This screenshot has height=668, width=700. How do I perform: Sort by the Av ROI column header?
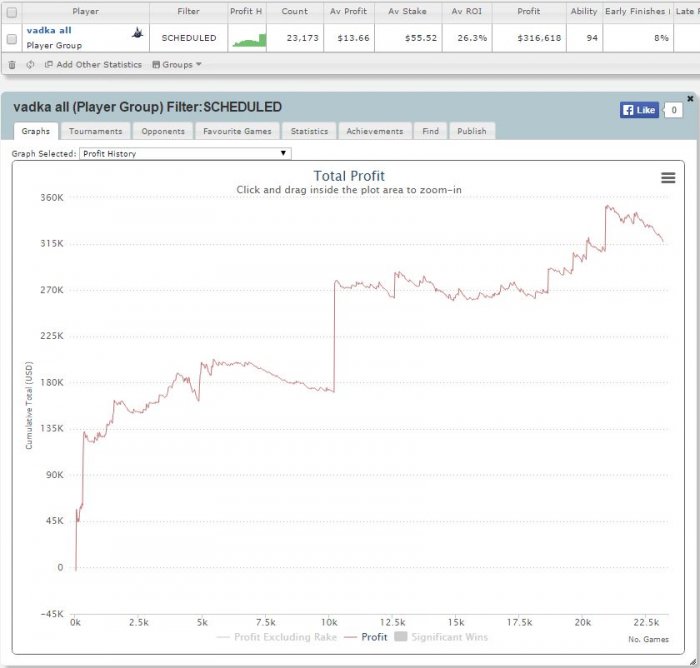(467, 12)
